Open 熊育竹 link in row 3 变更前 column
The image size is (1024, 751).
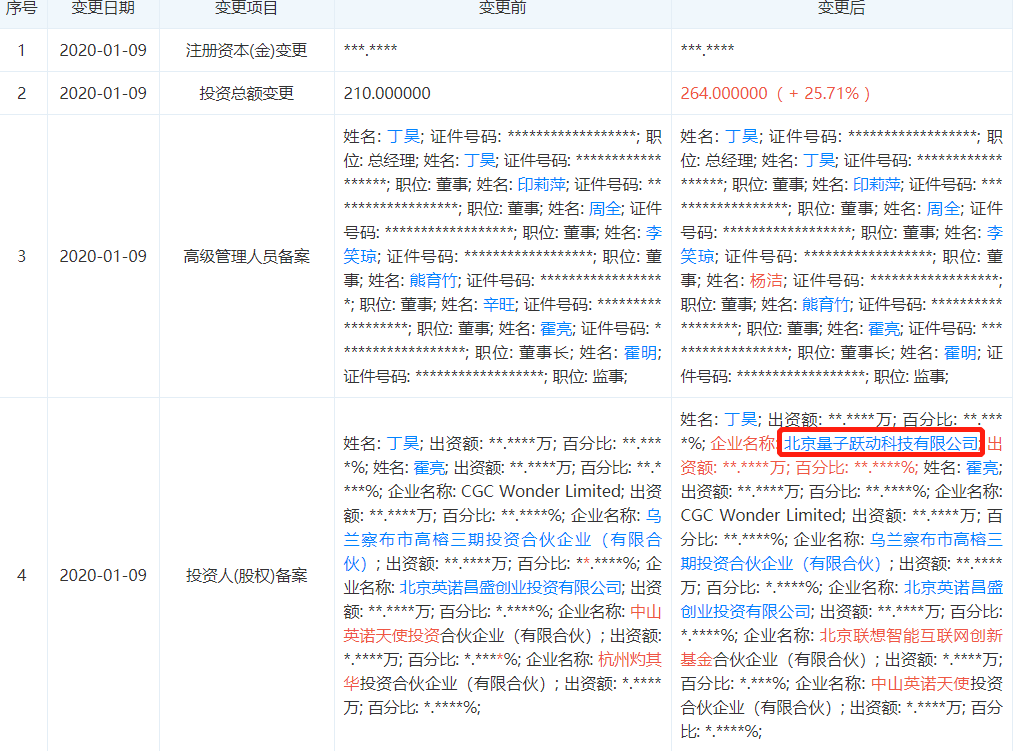(434, 281)
